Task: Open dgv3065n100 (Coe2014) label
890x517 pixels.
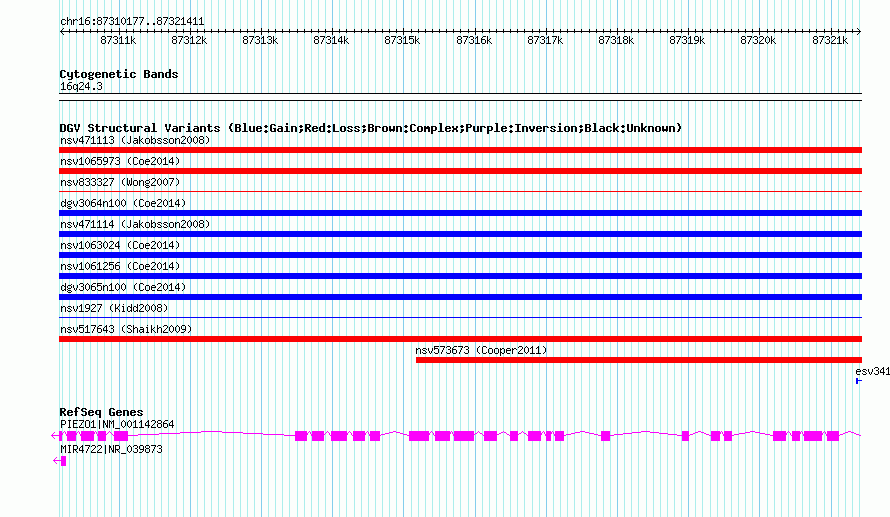Action: coord(123,287)
